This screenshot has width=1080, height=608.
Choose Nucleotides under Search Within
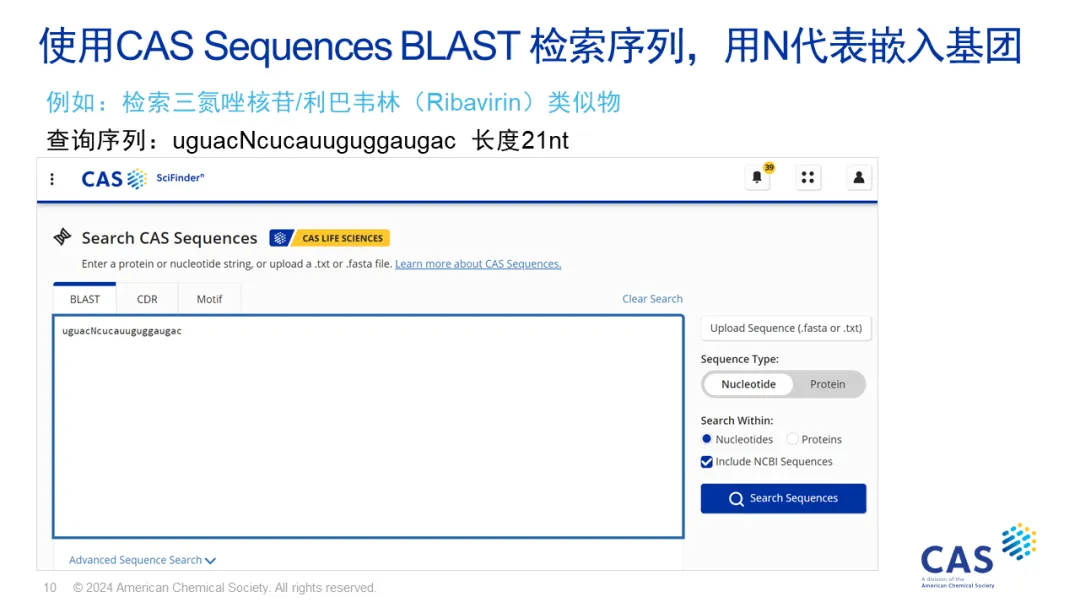click(707, 439)
